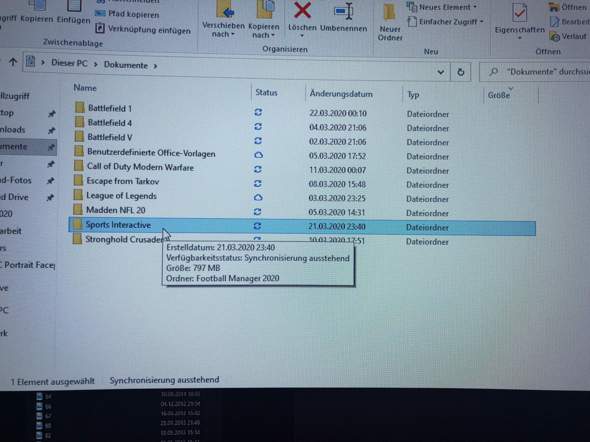The height and width of the screenshot is (442, 590).
Task: Click Synchronisierung ausstehend in status bar
Action: 164,380
